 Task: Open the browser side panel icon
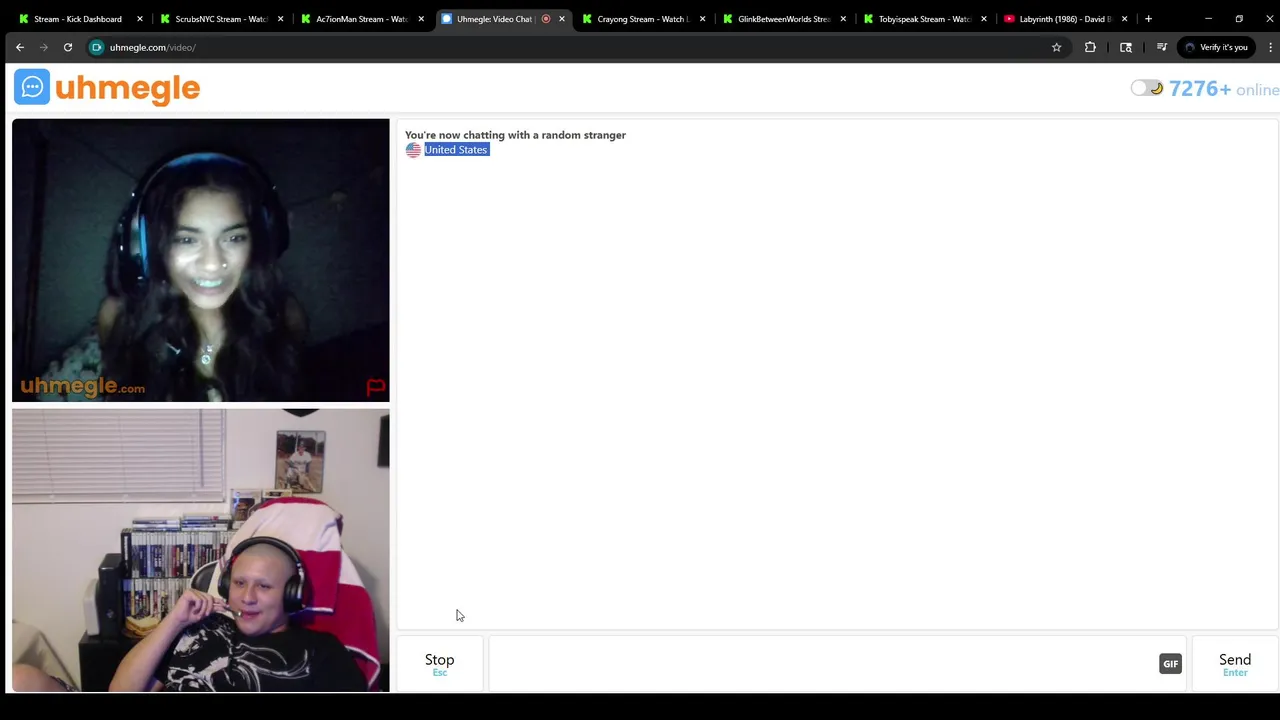[1126, 47]
